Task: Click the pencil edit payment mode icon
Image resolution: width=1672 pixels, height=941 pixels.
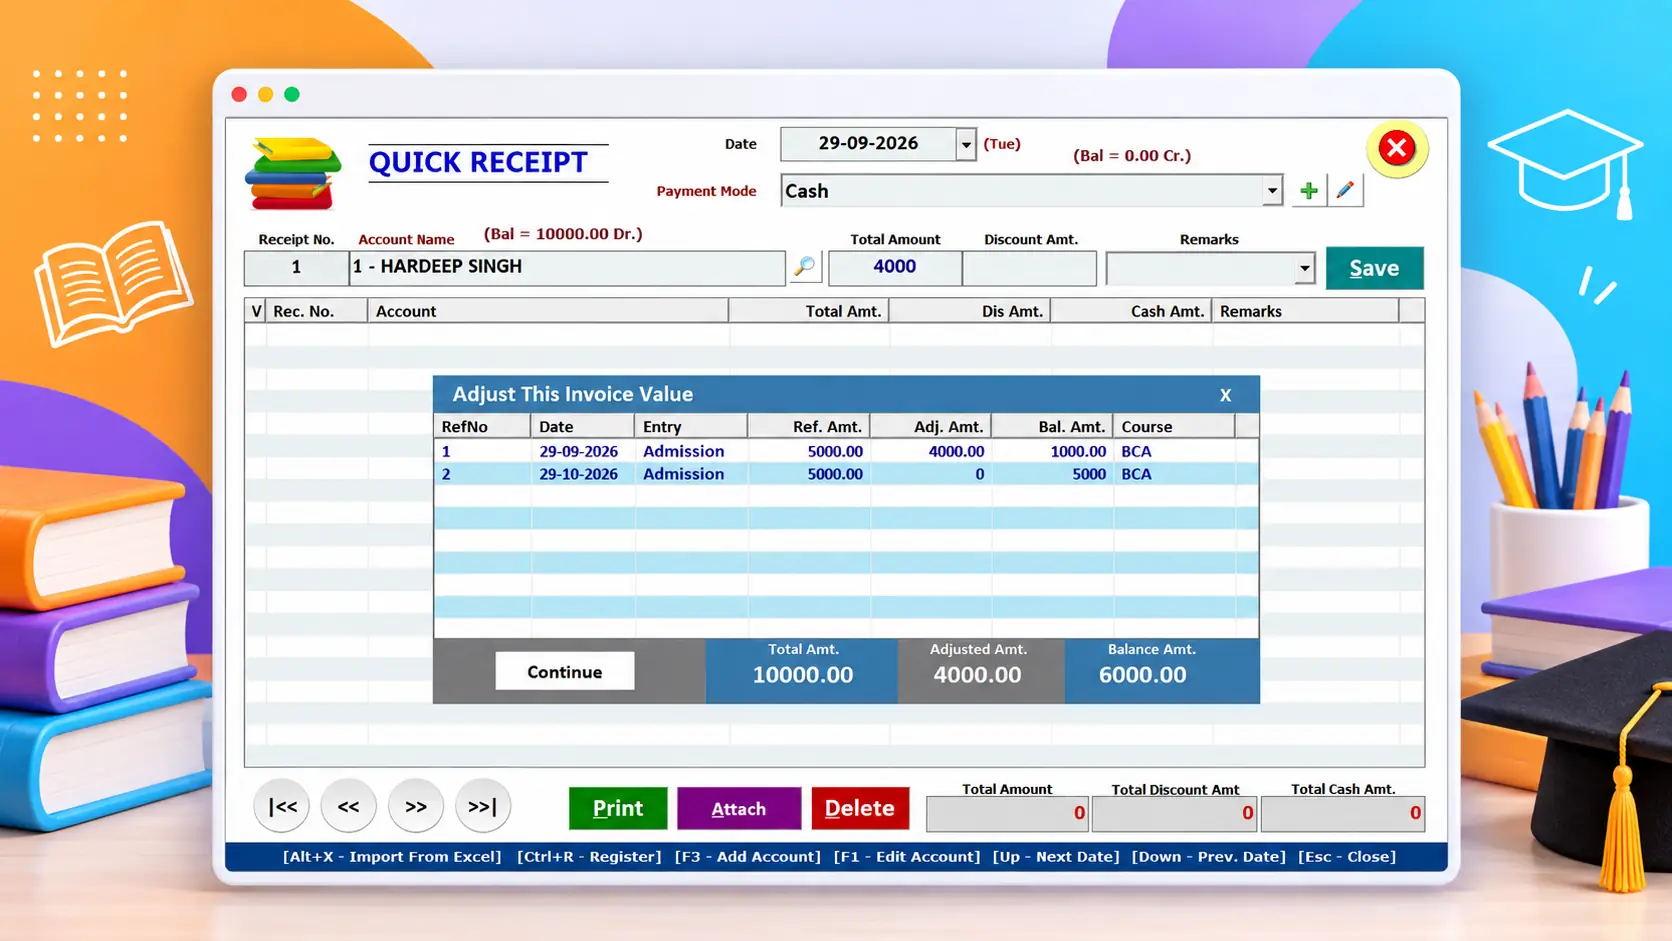Action: (x=1345, y=190)
